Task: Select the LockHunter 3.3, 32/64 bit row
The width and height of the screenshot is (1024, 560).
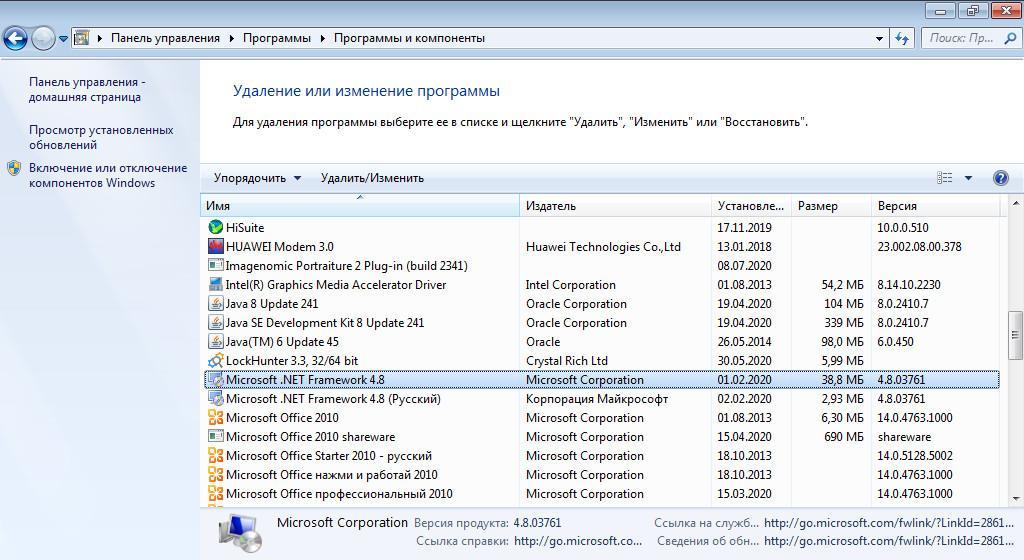Action: point(601,360)
